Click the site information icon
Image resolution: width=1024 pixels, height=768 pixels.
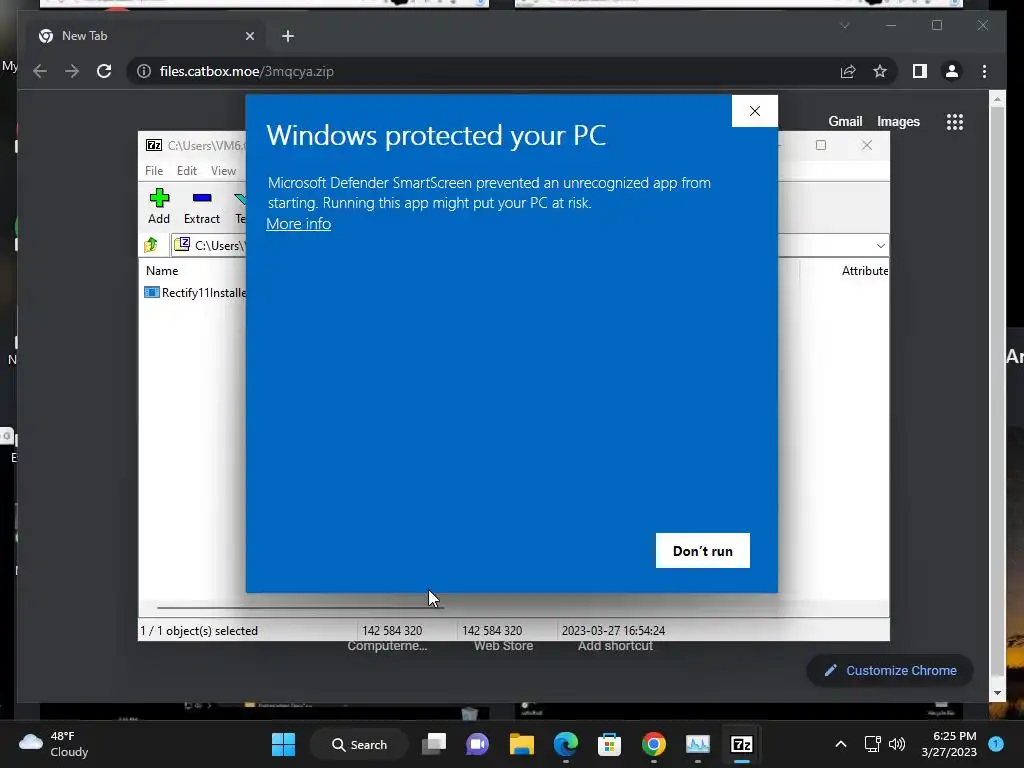(144, 71)
